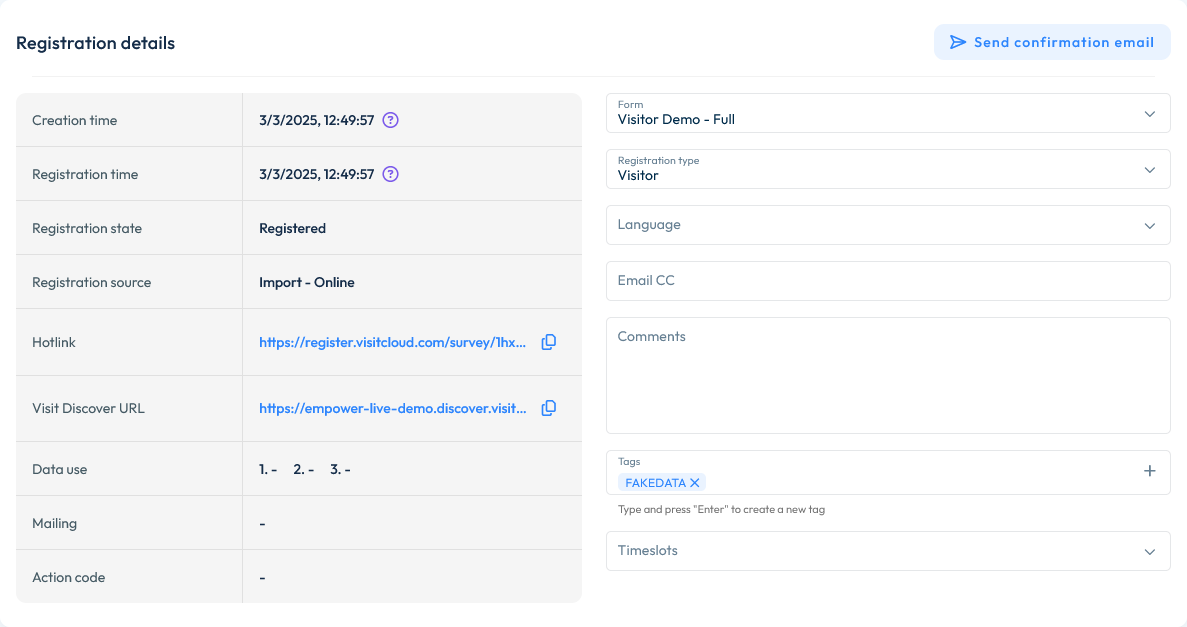
Task: Copy the Hotlink URL using copy icon
Action: click(548, 341)
